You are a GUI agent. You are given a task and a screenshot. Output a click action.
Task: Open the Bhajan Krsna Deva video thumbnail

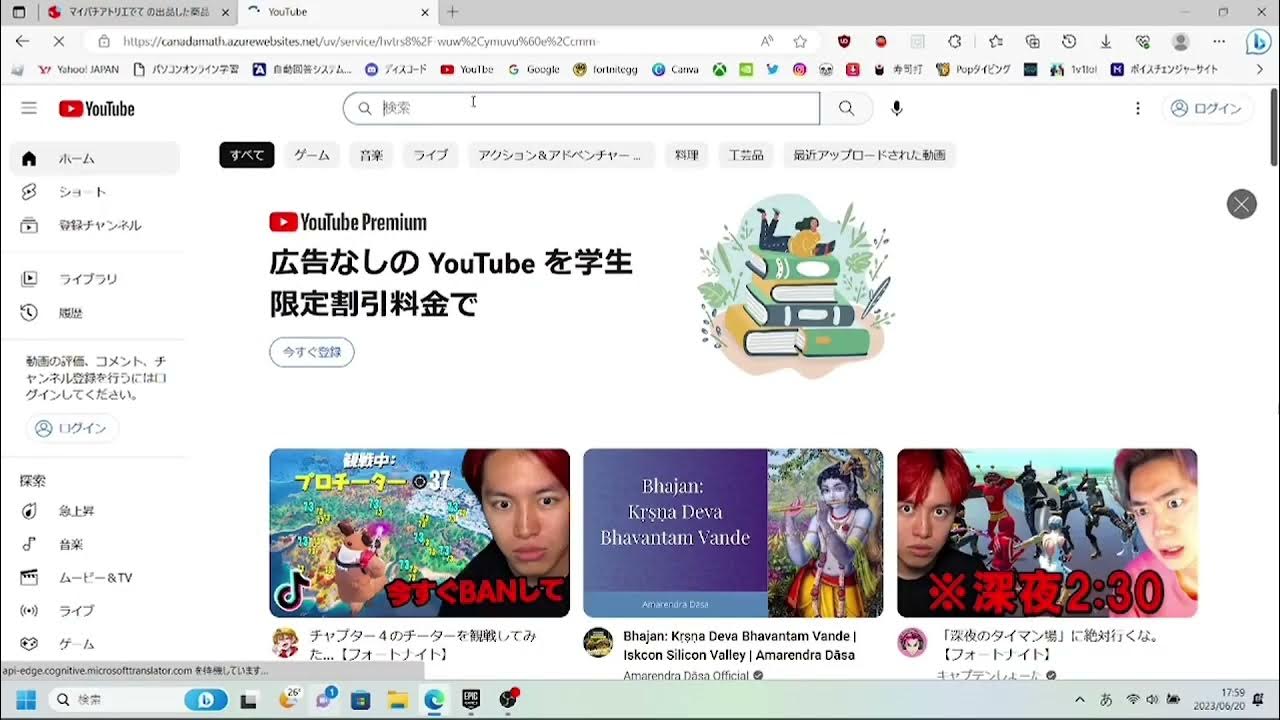733,533
